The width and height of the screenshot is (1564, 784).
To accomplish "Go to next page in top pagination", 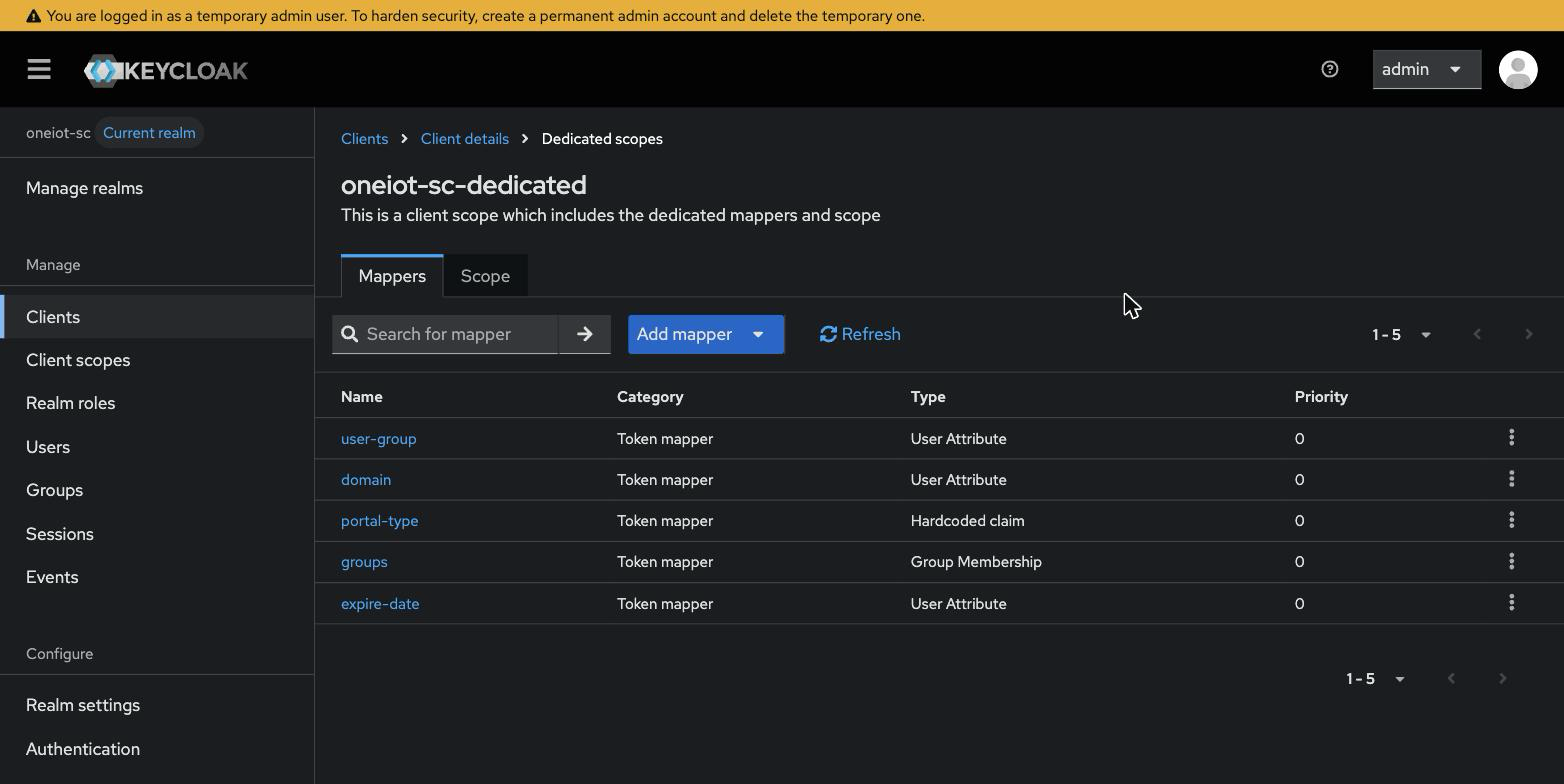I will pos(1528,334).
